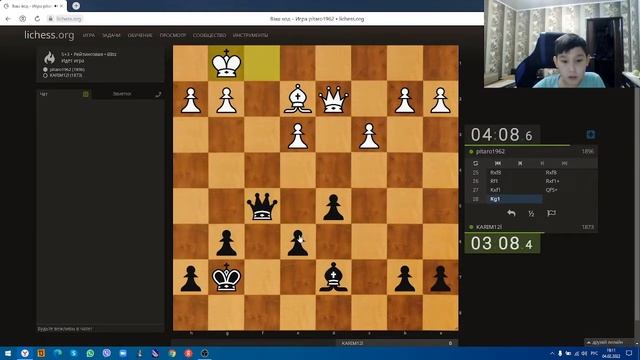Screen dimensions: 640x360
Task: Click the flip board icon in move controls
Action: 476,163
